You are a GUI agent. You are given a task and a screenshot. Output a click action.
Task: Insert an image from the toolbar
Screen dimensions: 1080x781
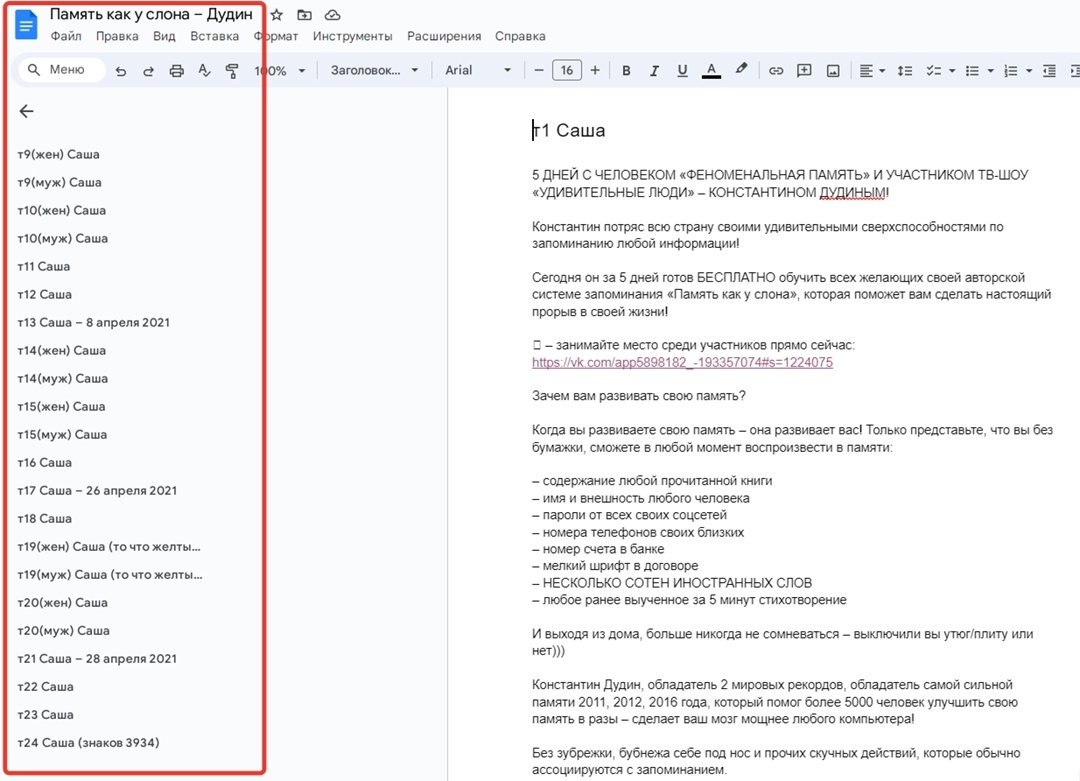pos(833,70)
